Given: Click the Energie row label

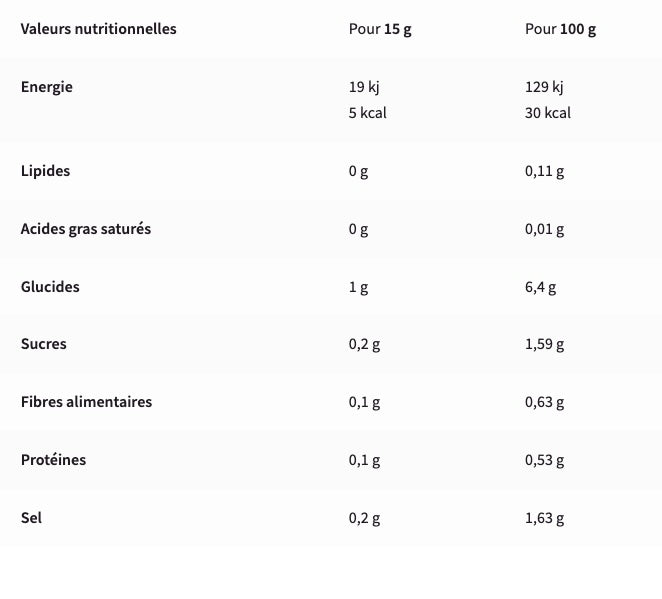Looking at the screenshot, I should (47, 87).
